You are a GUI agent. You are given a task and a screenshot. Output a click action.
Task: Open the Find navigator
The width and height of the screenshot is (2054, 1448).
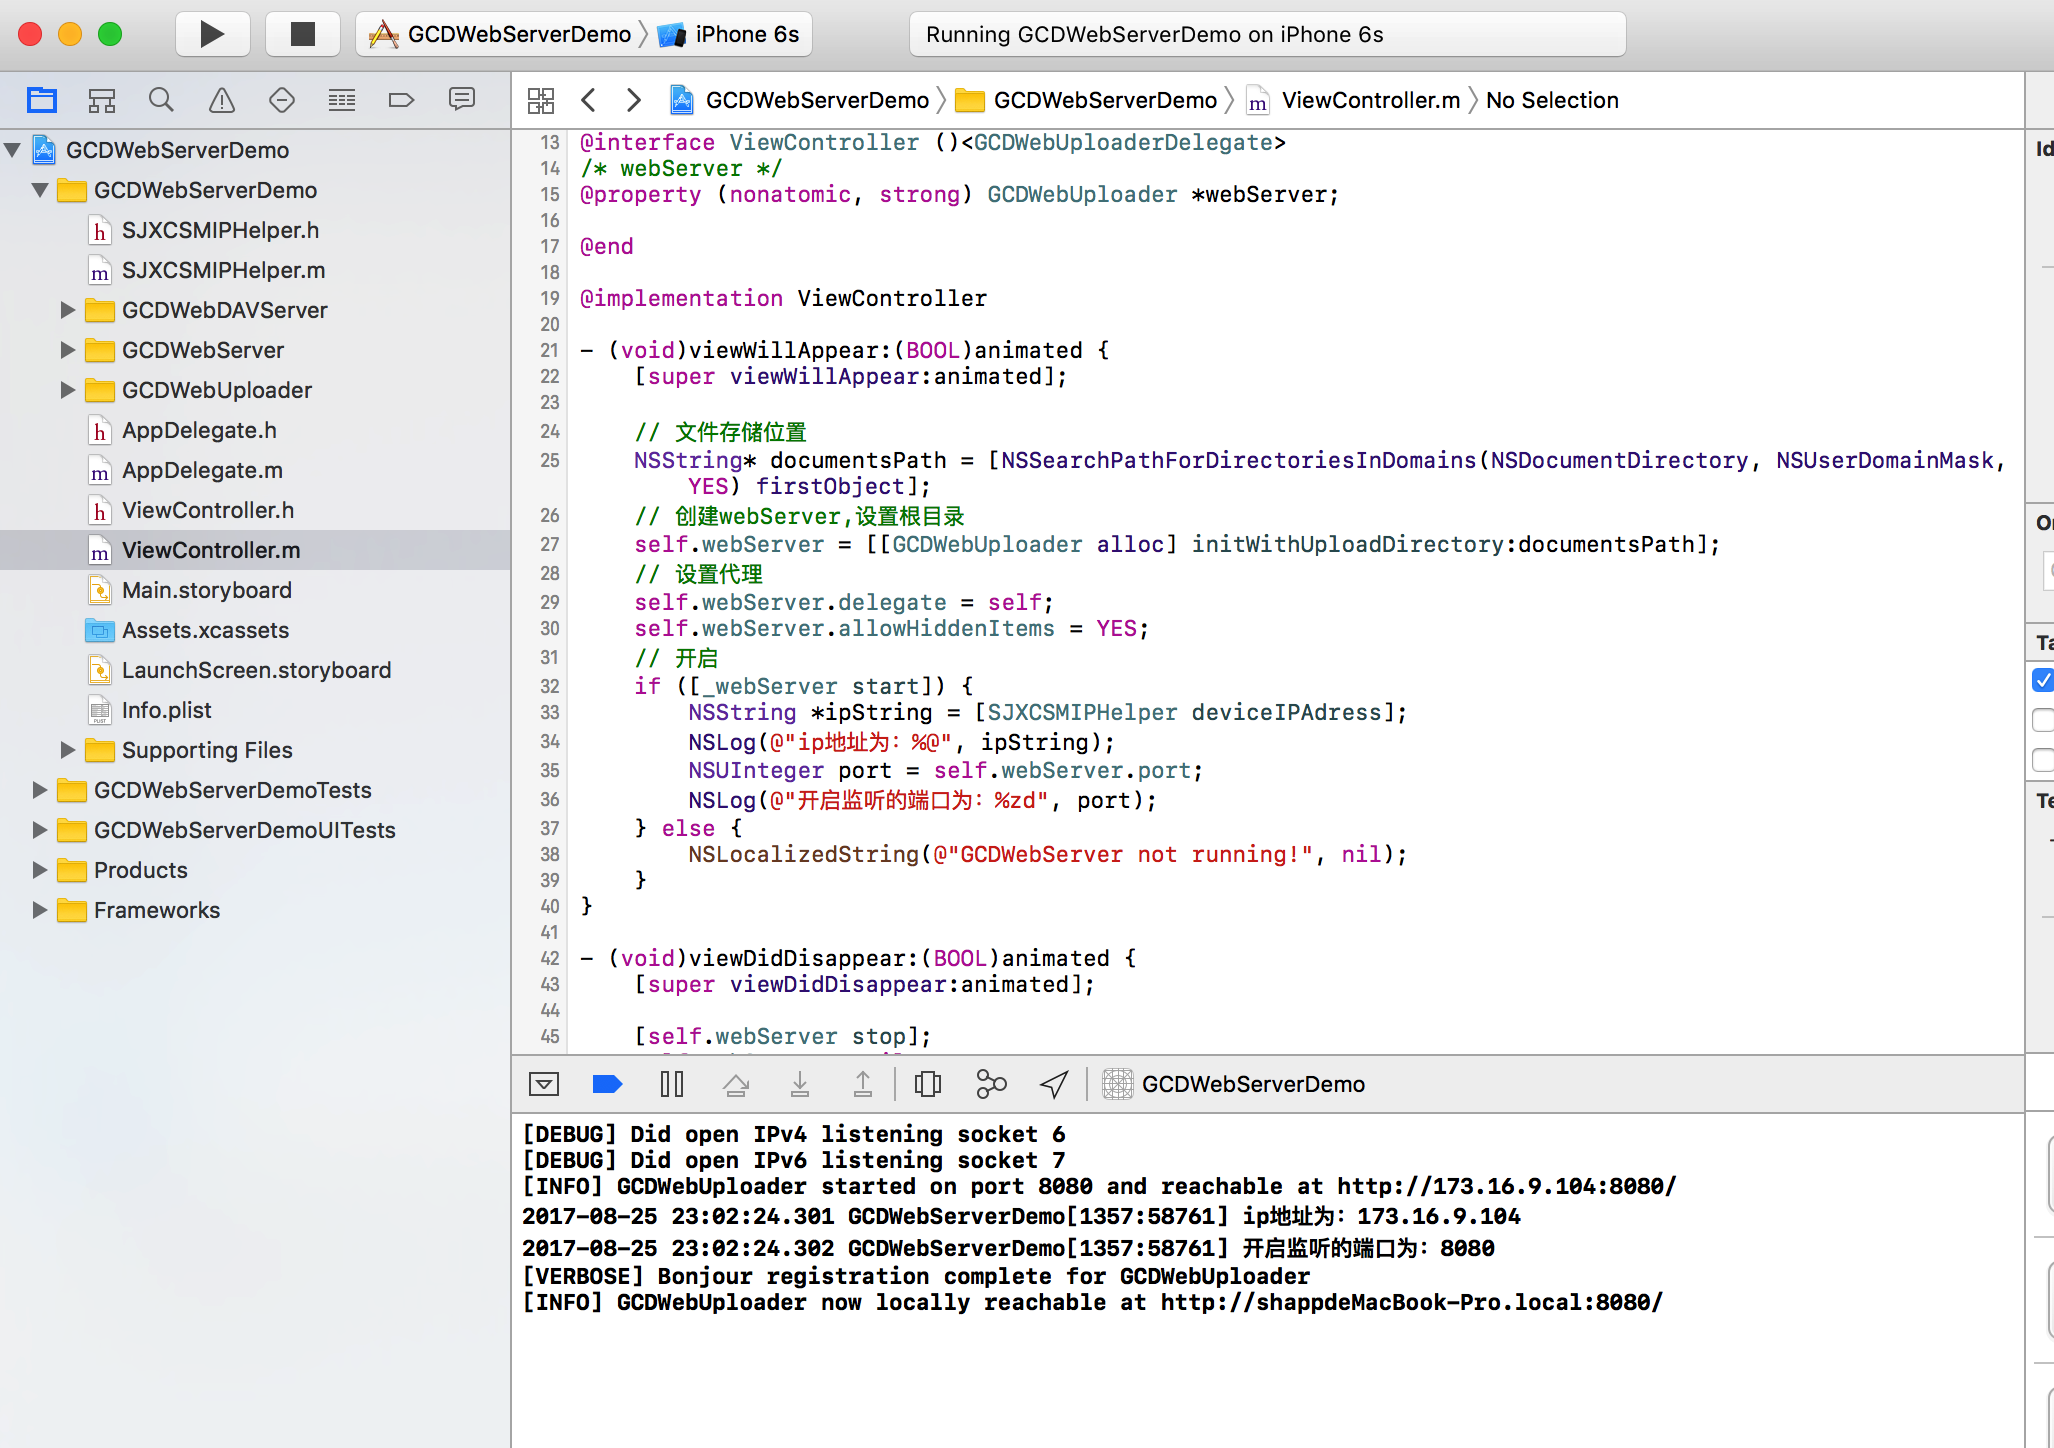[x=161, y=100]
